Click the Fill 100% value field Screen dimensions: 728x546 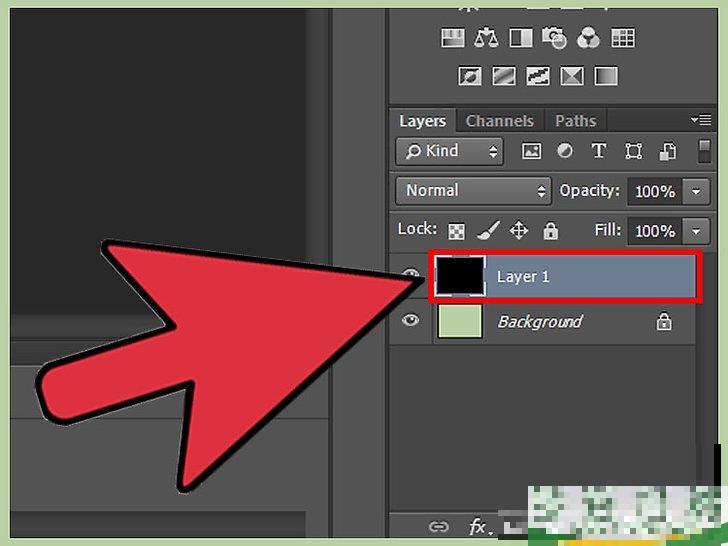[x=655, y=231]
